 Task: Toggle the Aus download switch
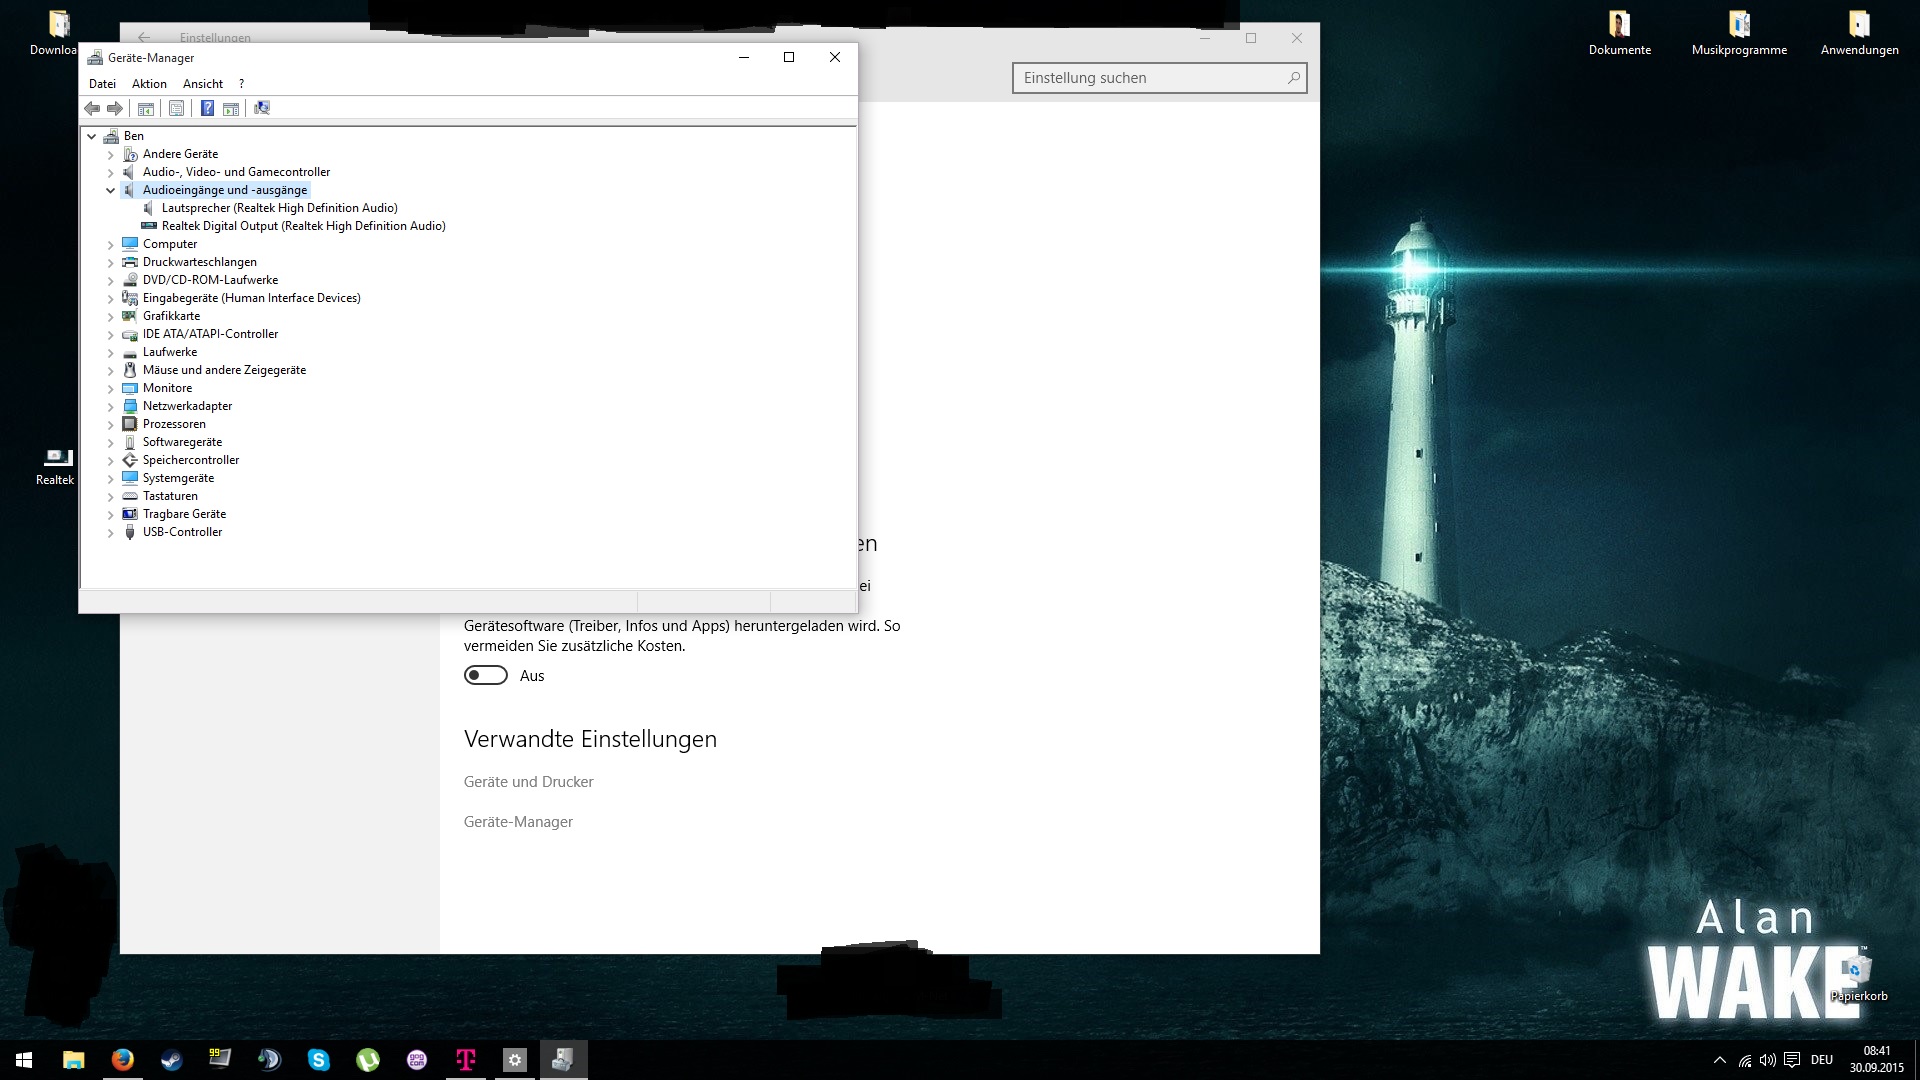[x=486, y=676]
